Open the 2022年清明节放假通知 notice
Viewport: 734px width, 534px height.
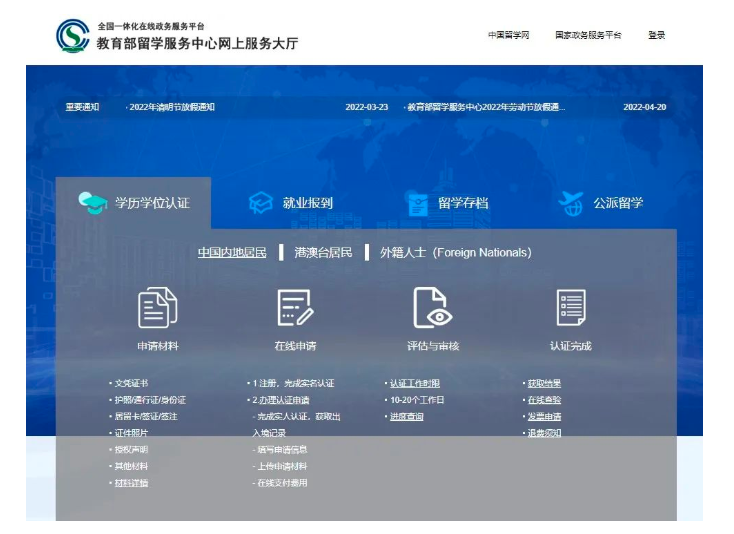click(172, 107)
